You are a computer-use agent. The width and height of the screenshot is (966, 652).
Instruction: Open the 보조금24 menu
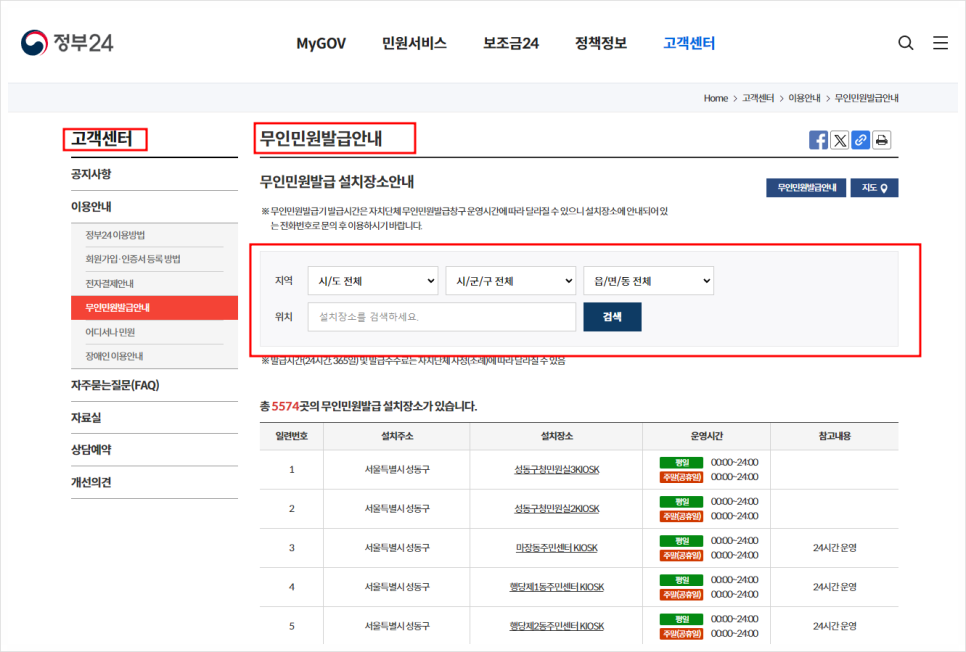click(x=510, y=43)
